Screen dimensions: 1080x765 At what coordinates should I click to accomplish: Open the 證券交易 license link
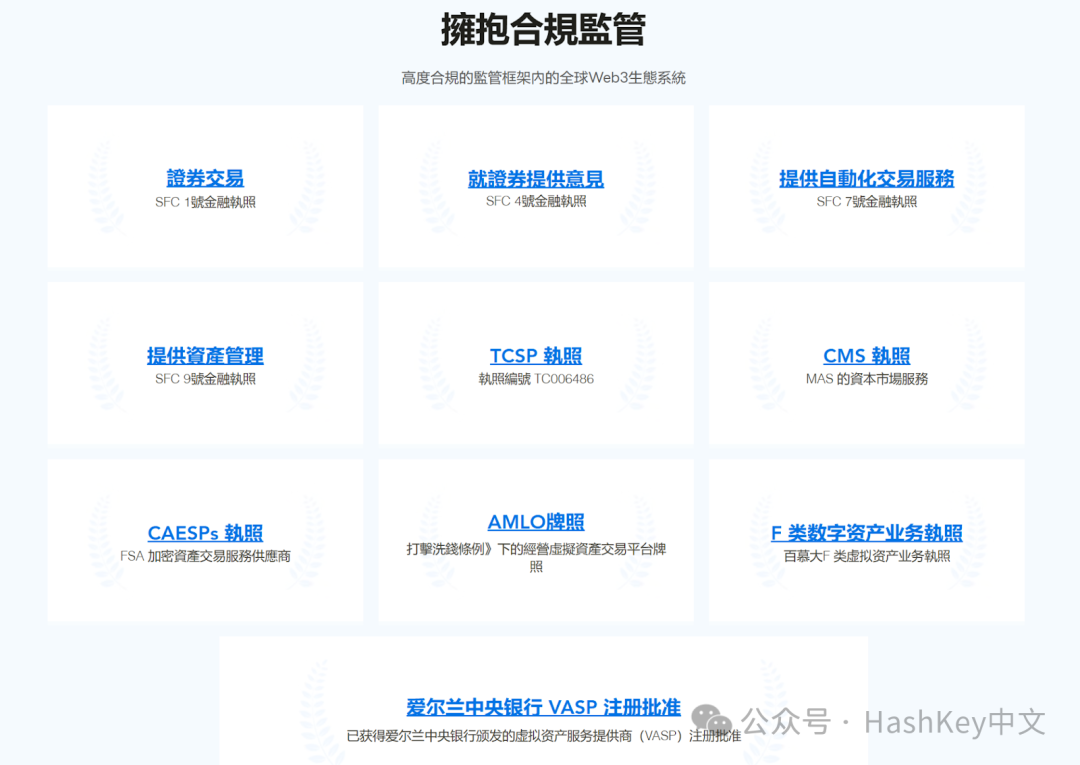click(x=205, y=178)
